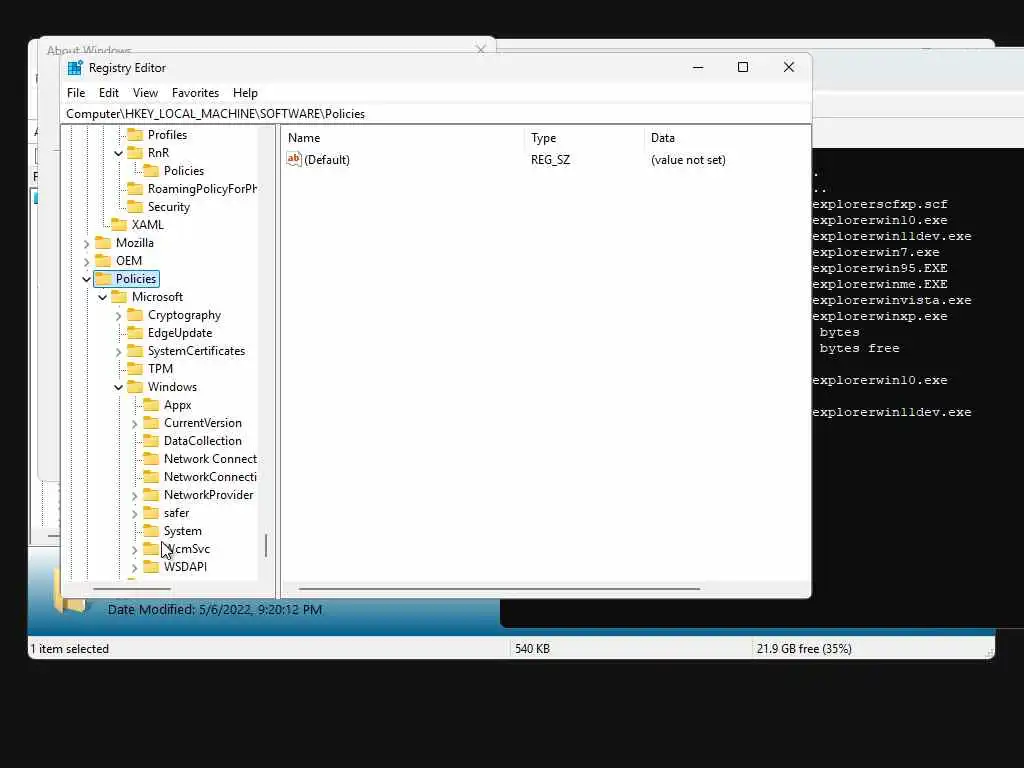
Task: Expand the CurrentVersion key
Action: (x=135, y=424)
